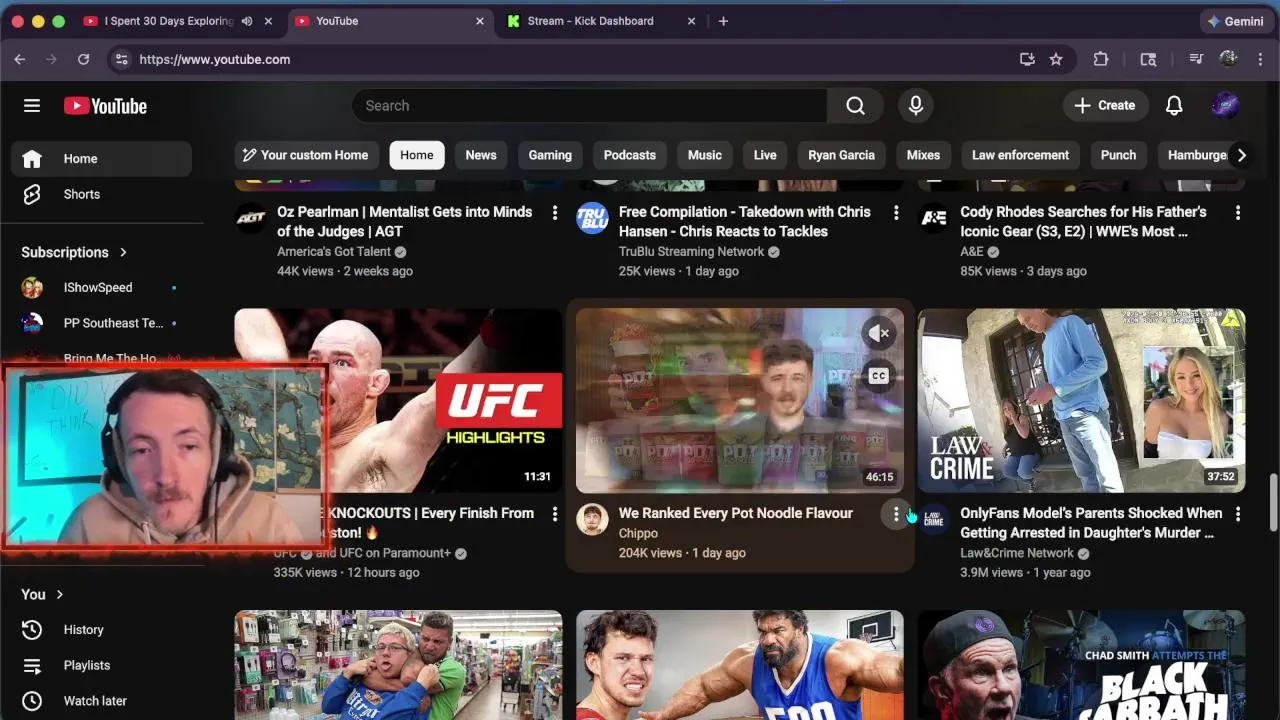Image resolution: width=1280 pixels, height=720 pixels.
Task: Open the Black Sabbath drummer video thumbnail
Action: (1081, 665)
